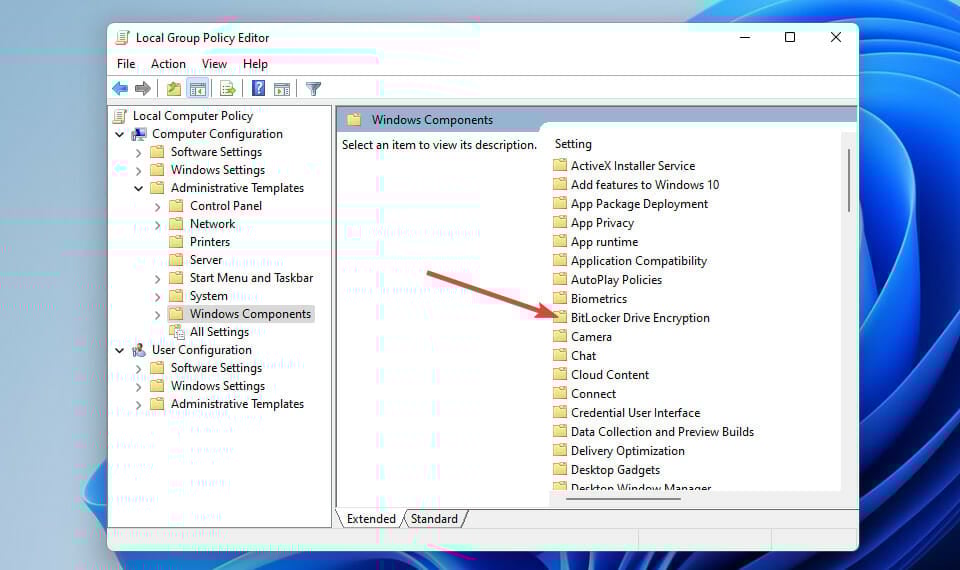This screenshot has width=960, height=570.
Task: Expand Windows Settings under Computer Configuration
Action: point(138,170)
